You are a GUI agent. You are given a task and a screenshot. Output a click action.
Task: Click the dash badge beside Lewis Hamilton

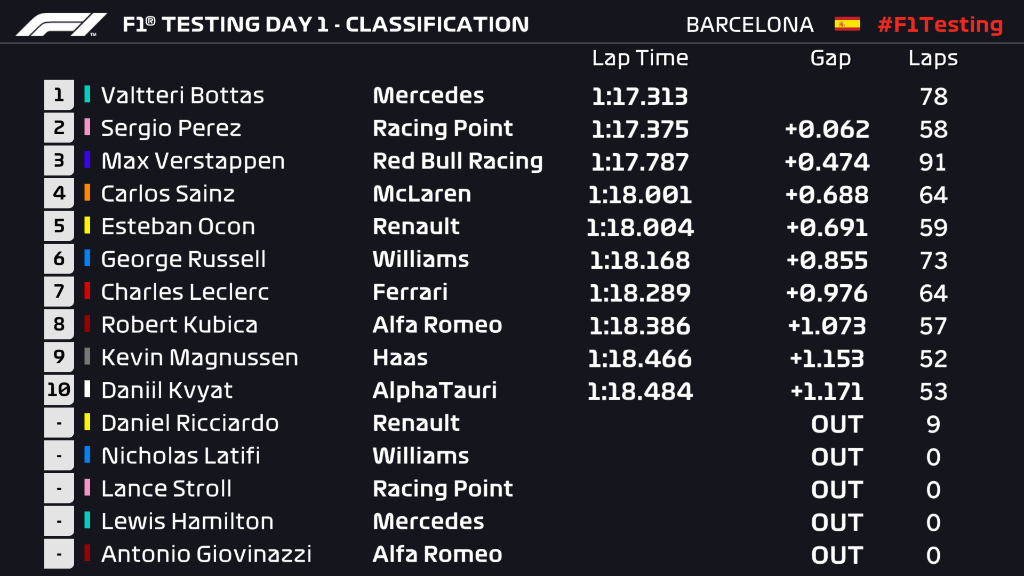click(x=59, y=521)
